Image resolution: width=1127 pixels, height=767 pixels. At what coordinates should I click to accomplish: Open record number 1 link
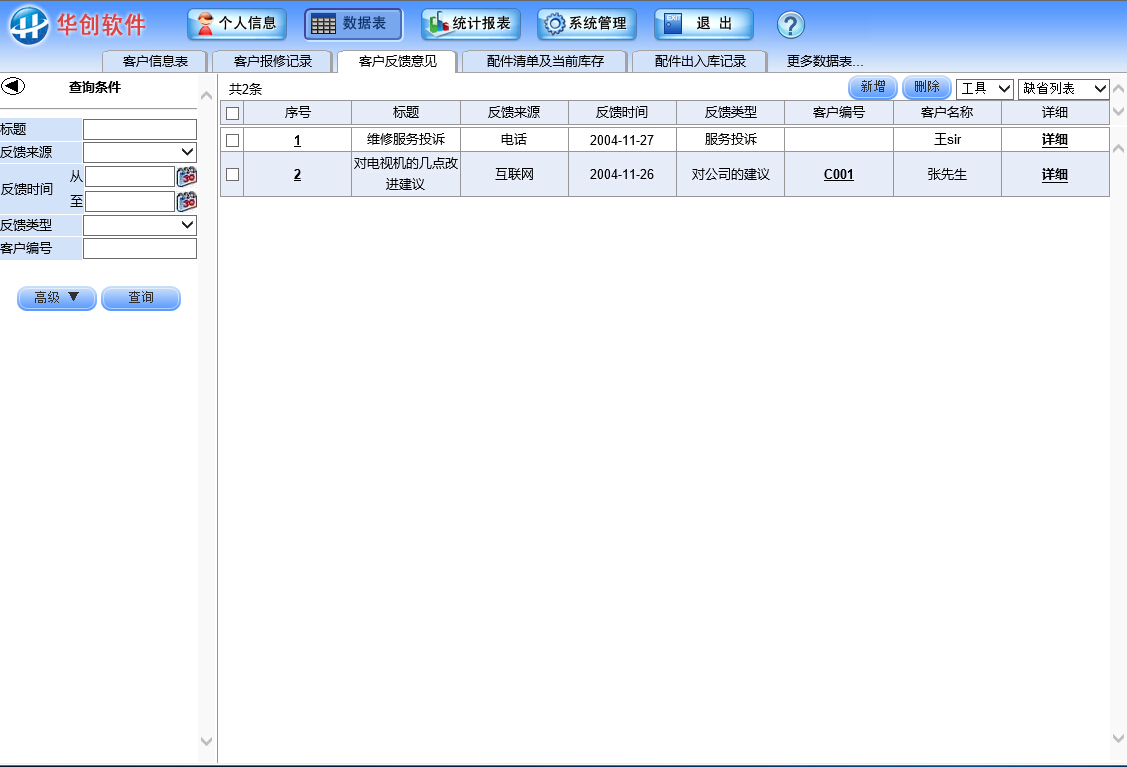[297, 140]
